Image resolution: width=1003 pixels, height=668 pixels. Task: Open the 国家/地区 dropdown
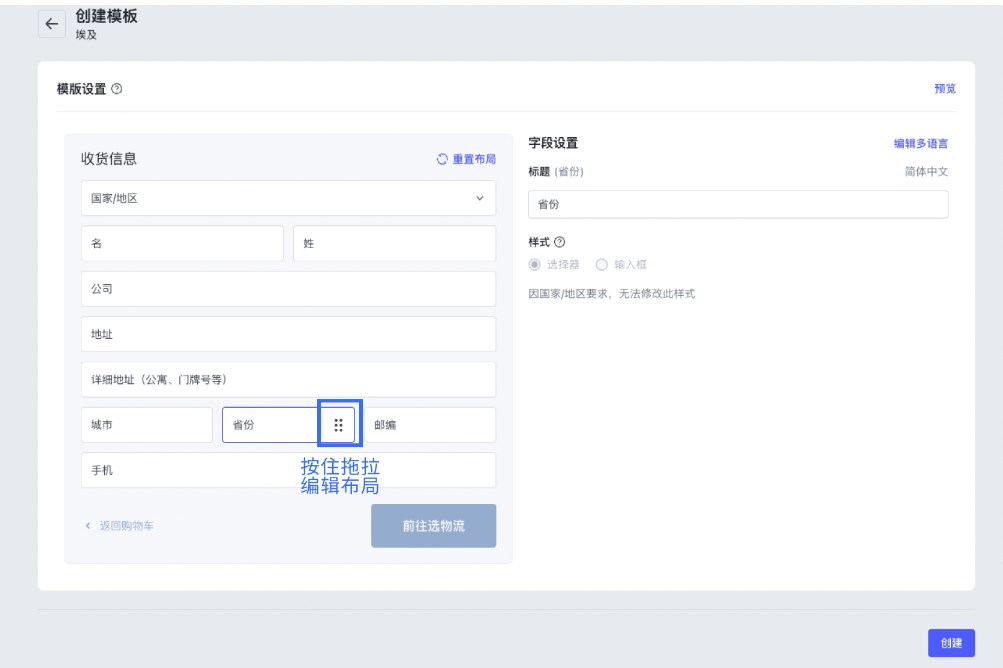point(288,198)
